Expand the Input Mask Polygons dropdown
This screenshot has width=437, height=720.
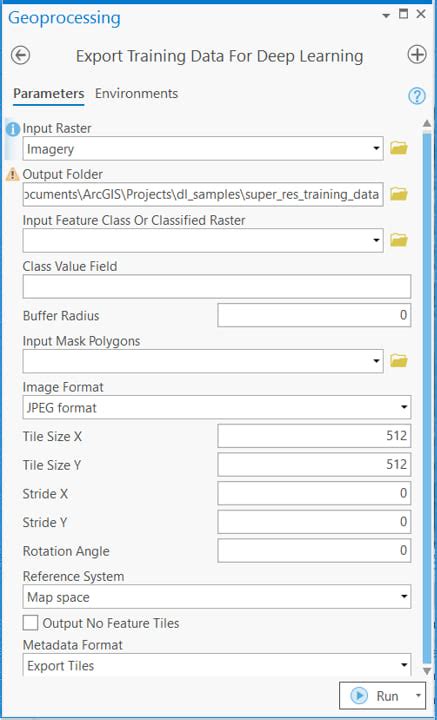point(376,361)
